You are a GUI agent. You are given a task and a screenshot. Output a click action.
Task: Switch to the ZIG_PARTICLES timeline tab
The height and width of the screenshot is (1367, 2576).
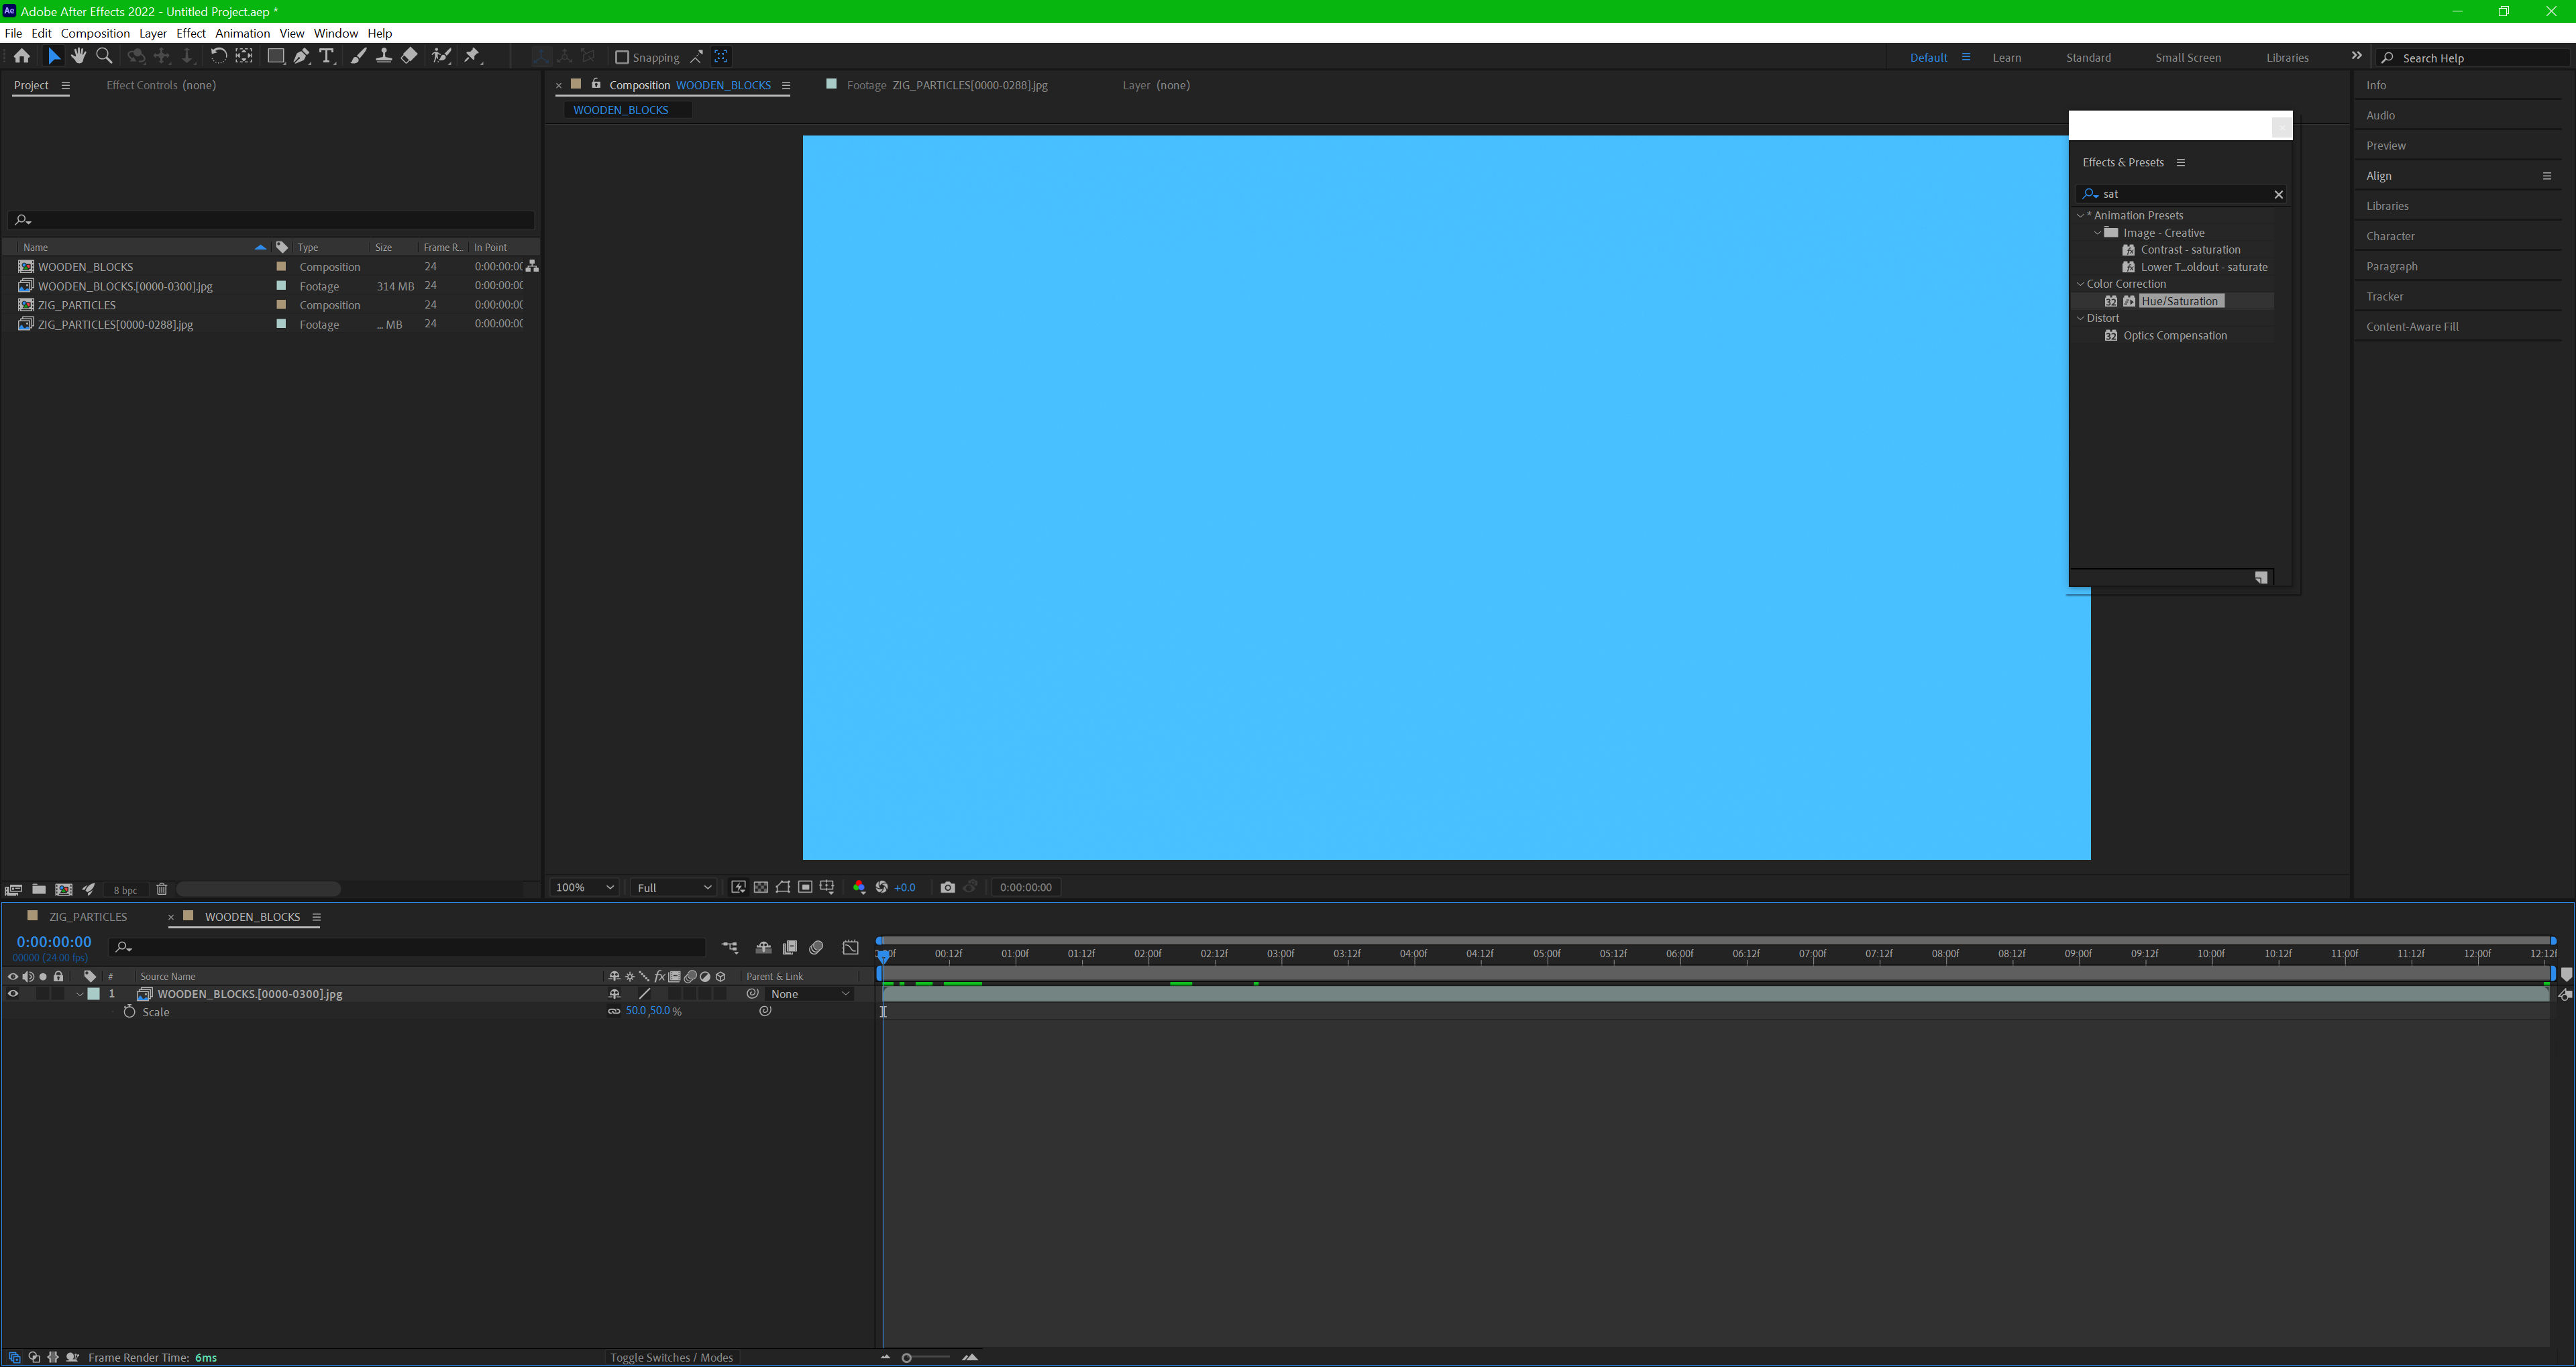[x=88, y=916]
